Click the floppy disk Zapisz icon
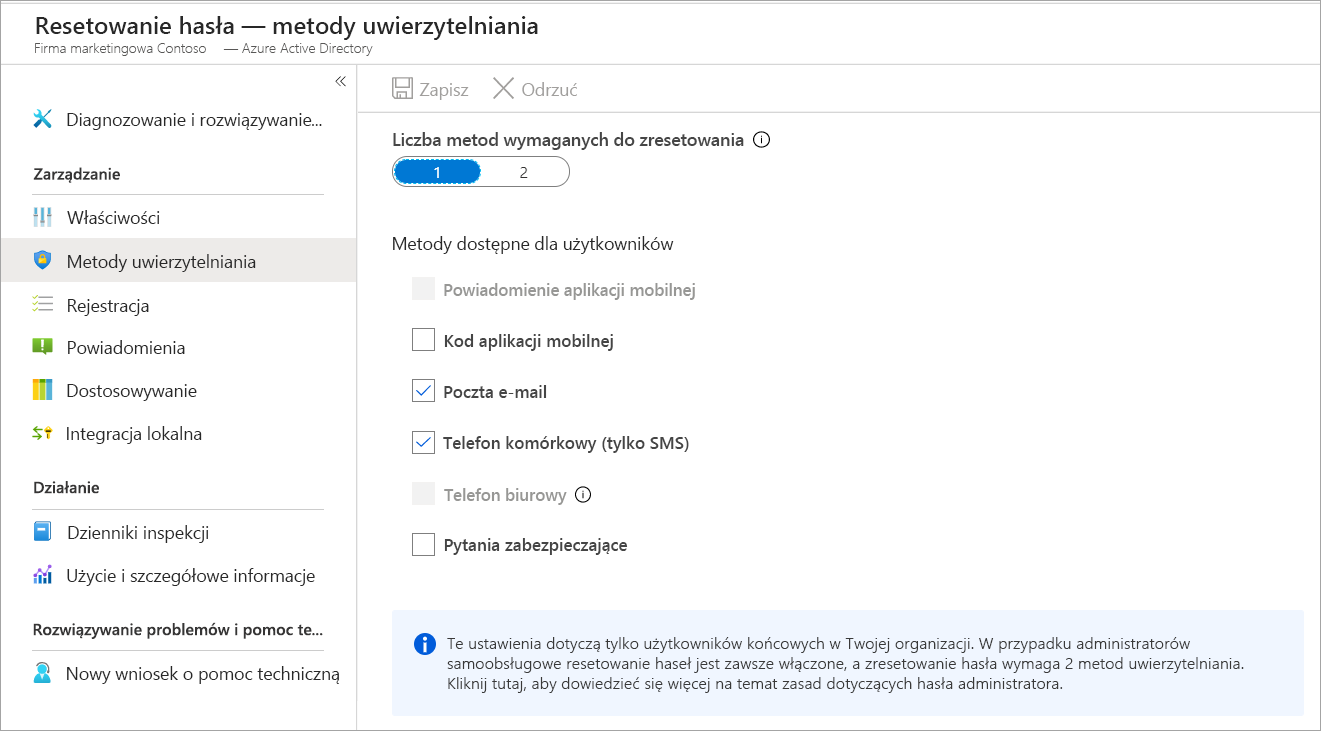Screen dimensions: 1321x731 402,89
